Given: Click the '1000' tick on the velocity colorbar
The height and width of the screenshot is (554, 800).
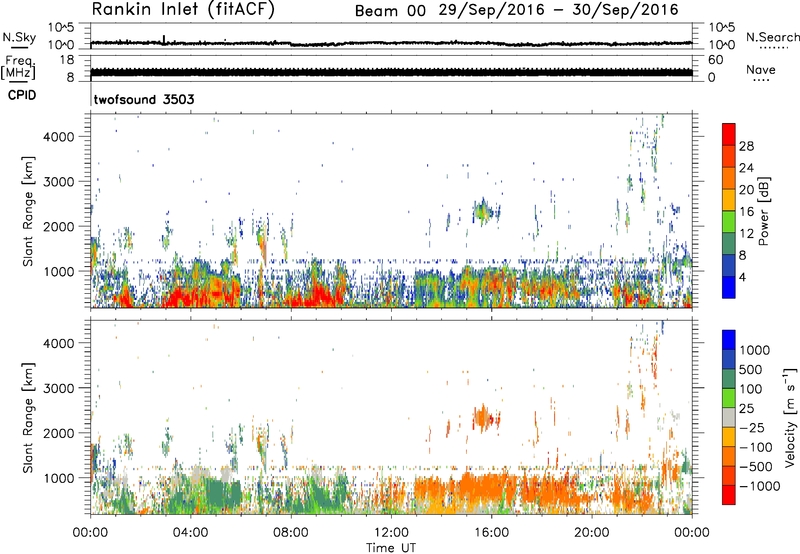Looking at the screenshot, I should coord(754,350).
